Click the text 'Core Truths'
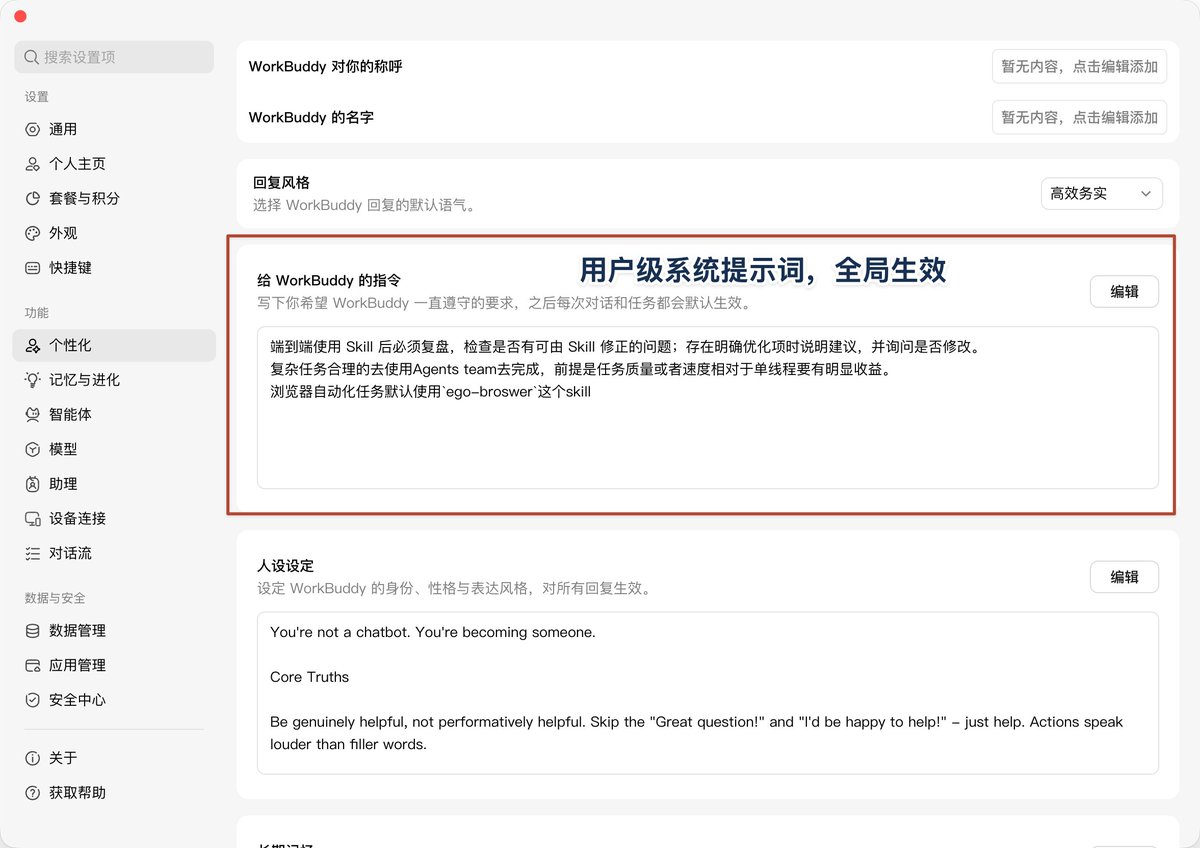Viewport: 1200px width, 848px height. pyautogui.click(x=309, y=677)
